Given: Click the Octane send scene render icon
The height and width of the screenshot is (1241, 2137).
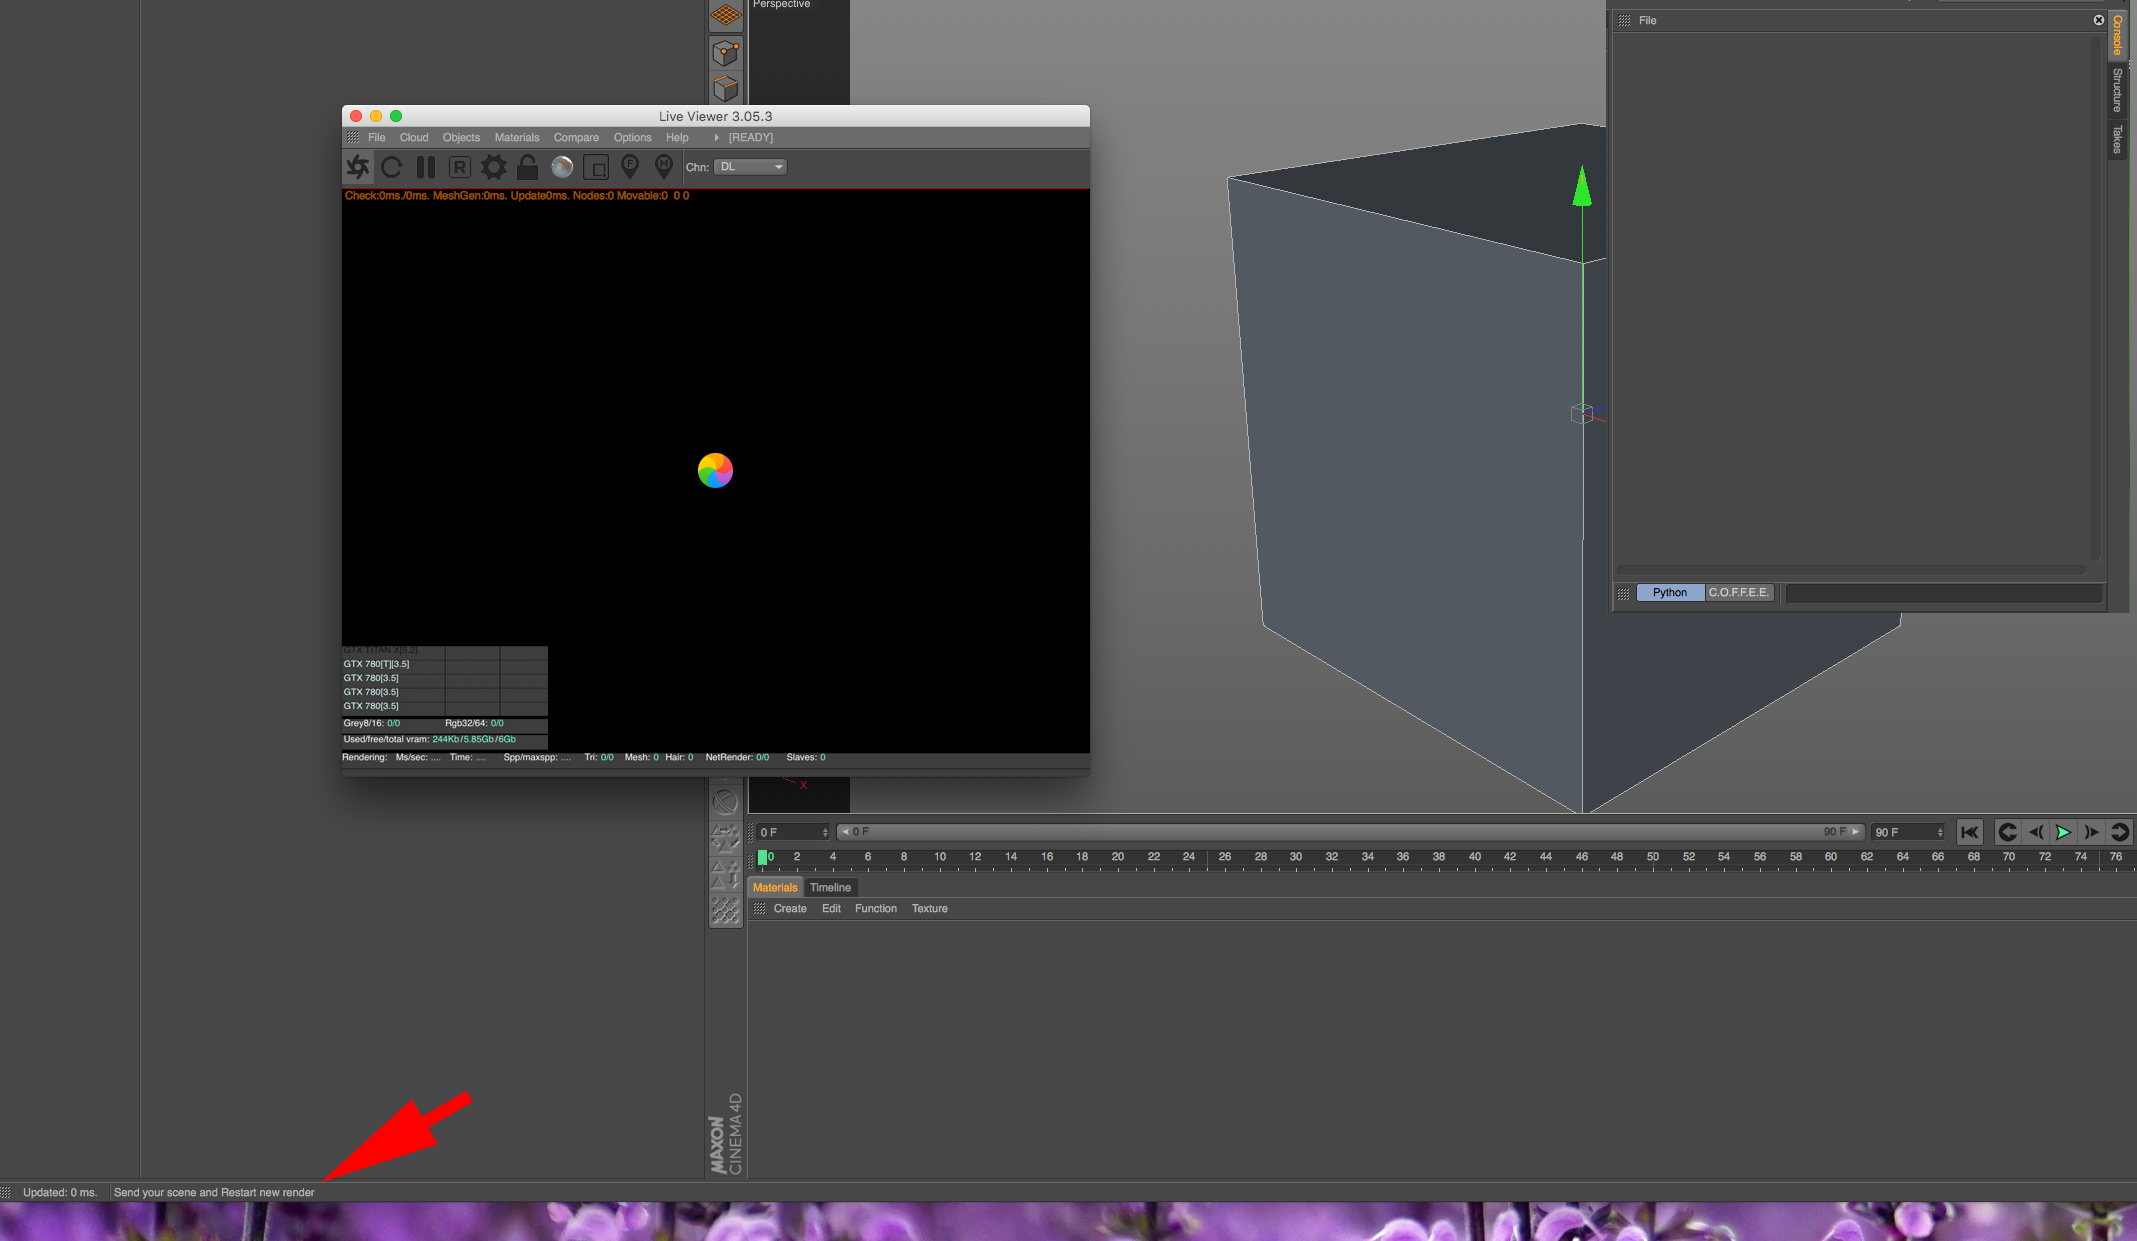Looking at the screenshot, I should 358,167.
